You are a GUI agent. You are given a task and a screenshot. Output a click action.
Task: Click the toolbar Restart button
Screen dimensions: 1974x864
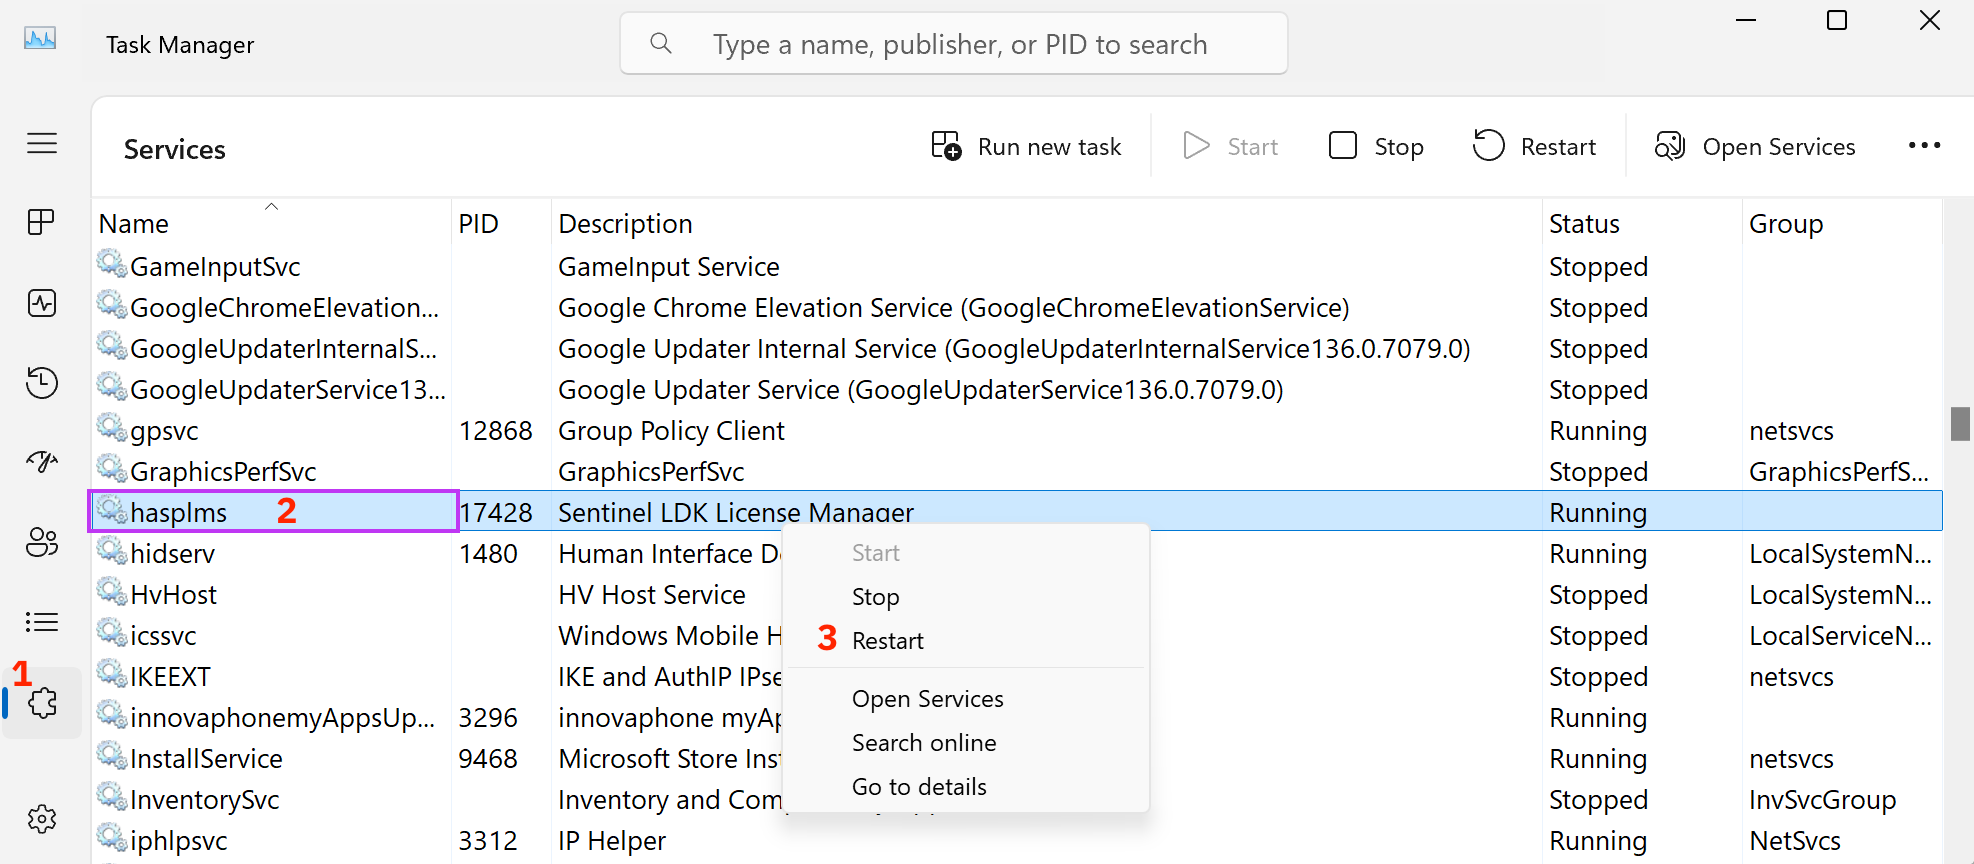point(1534,146)
